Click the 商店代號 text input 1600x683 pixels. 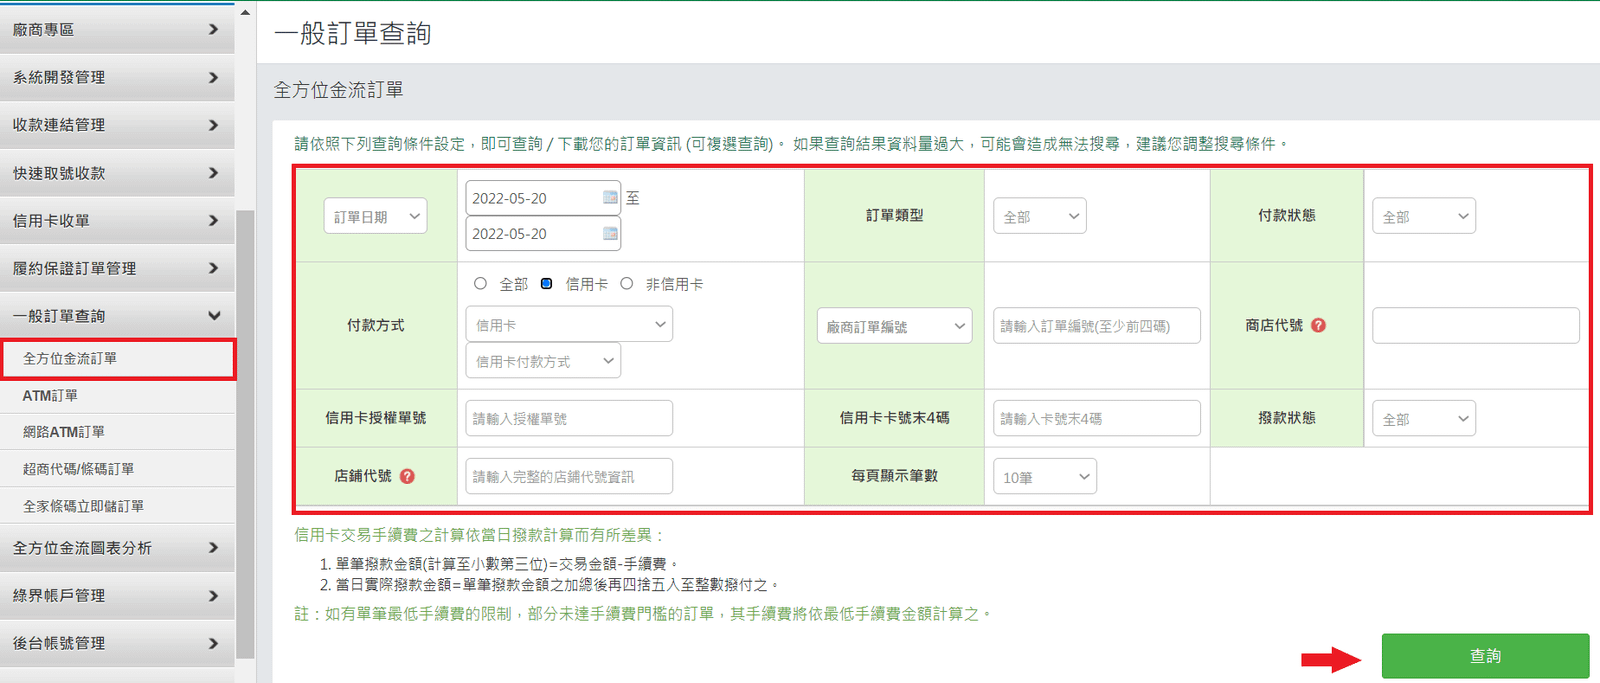click(1476, 326)
